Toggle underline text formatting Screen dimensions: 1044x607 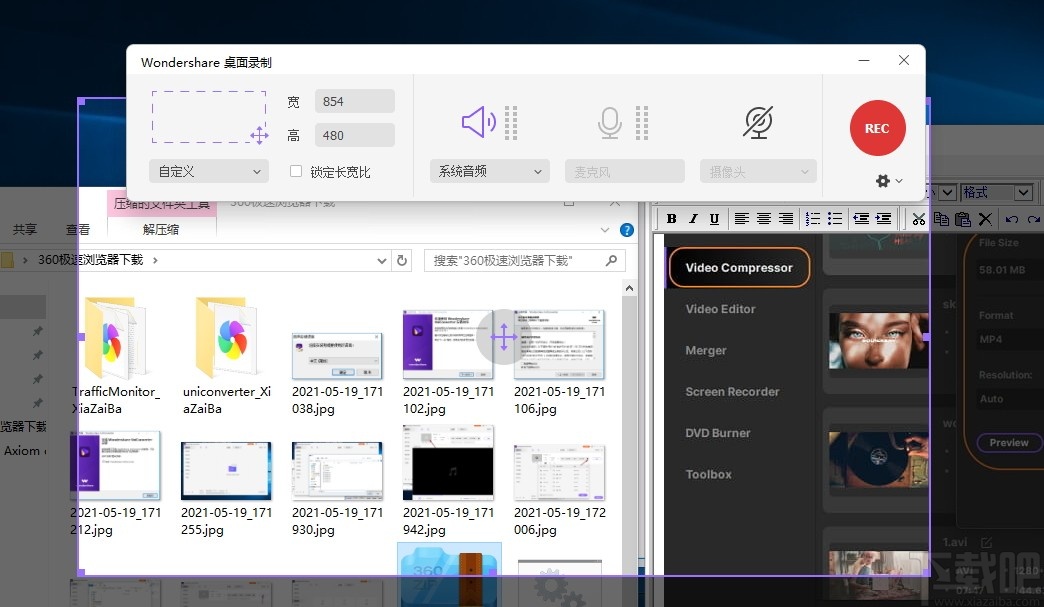pyautogui.click(x=712, y=219)
